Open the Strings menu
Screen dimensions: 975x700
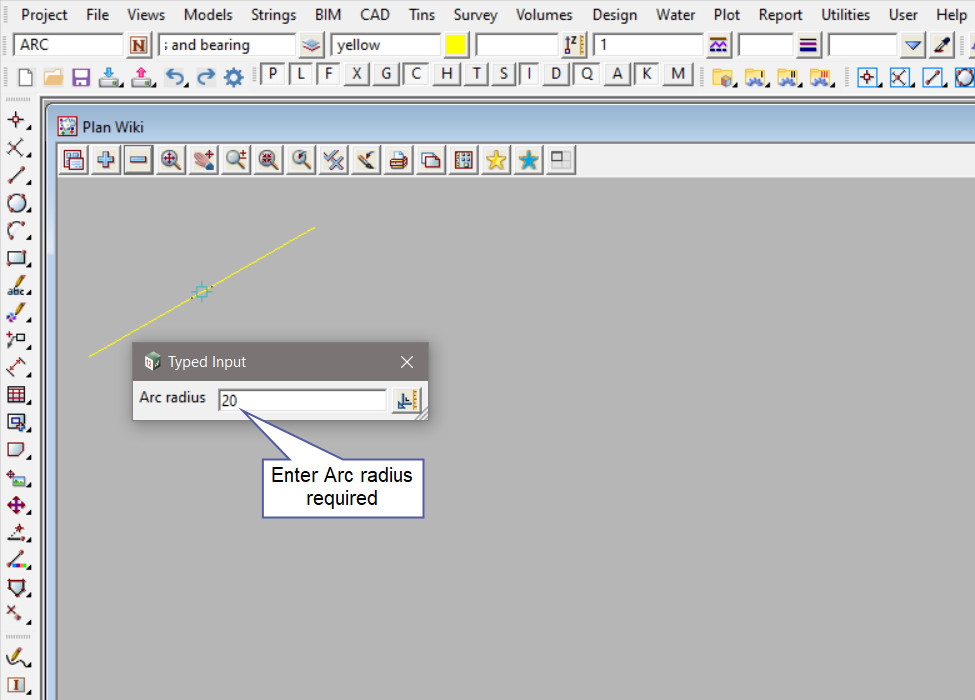pos(273,15)
